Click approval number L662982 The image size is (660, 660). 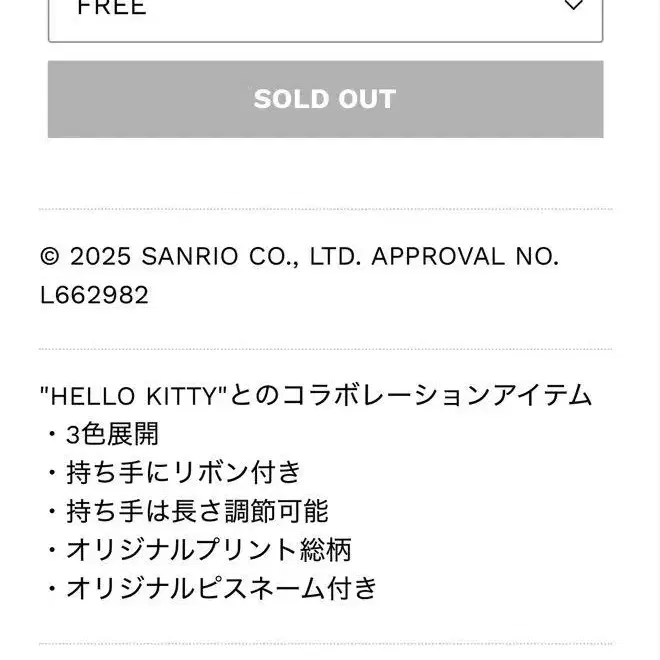[x=94, y=295]
